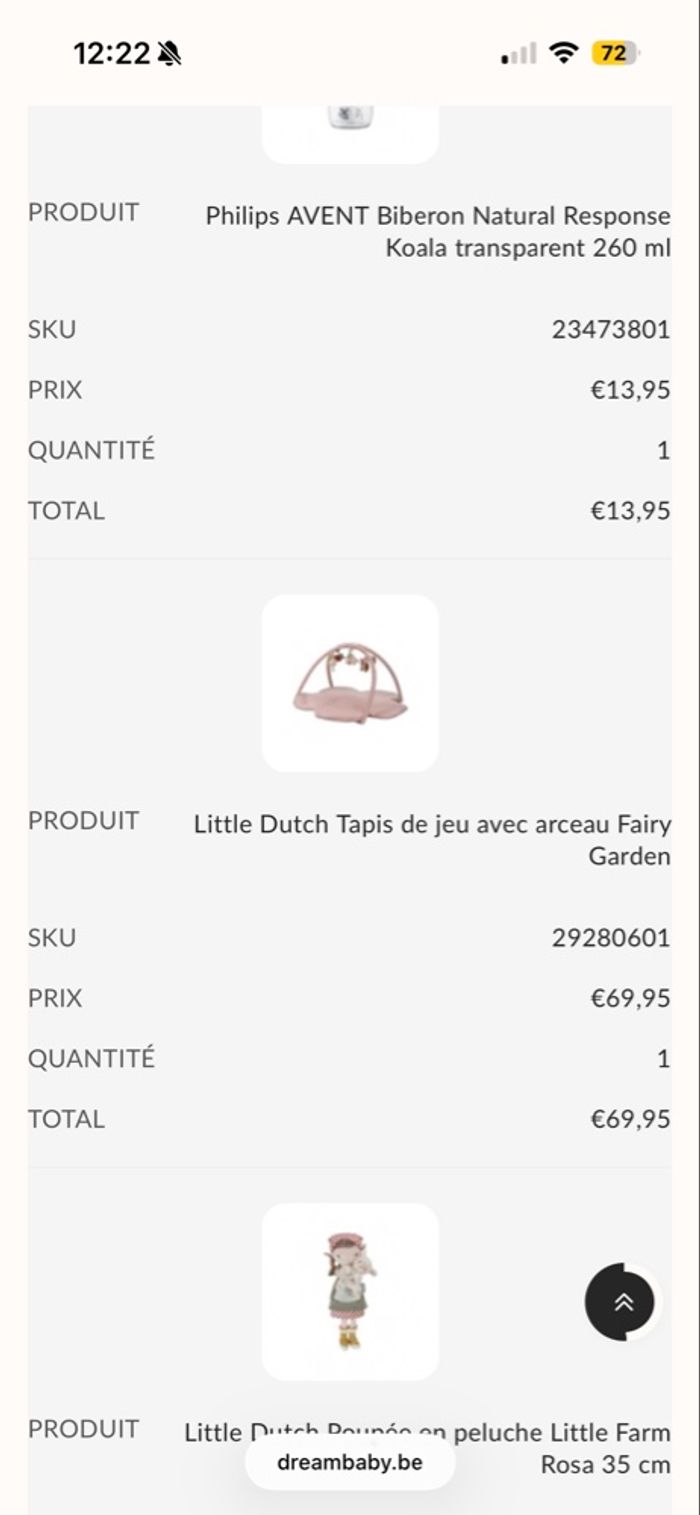
Task: Open Philips AVENT Biberon Natural Response product
Action: (x=438, y=231)
